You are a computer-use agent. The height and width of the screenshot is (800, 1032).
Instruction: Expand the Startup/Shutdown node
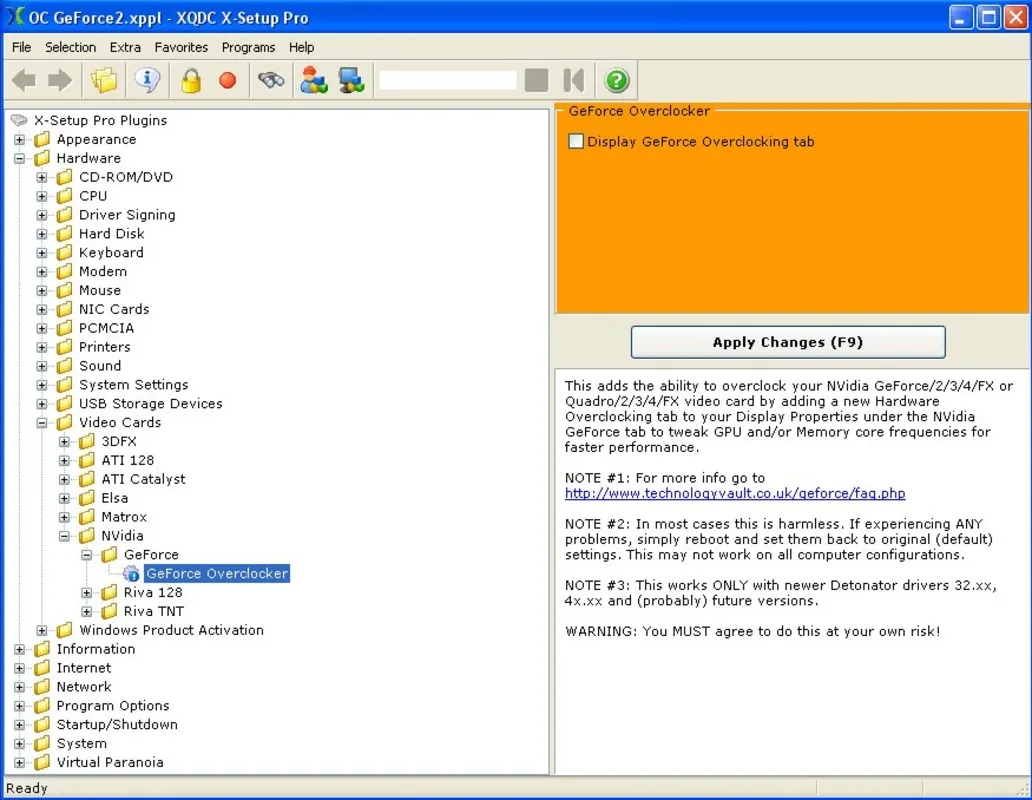pos(20,725)
